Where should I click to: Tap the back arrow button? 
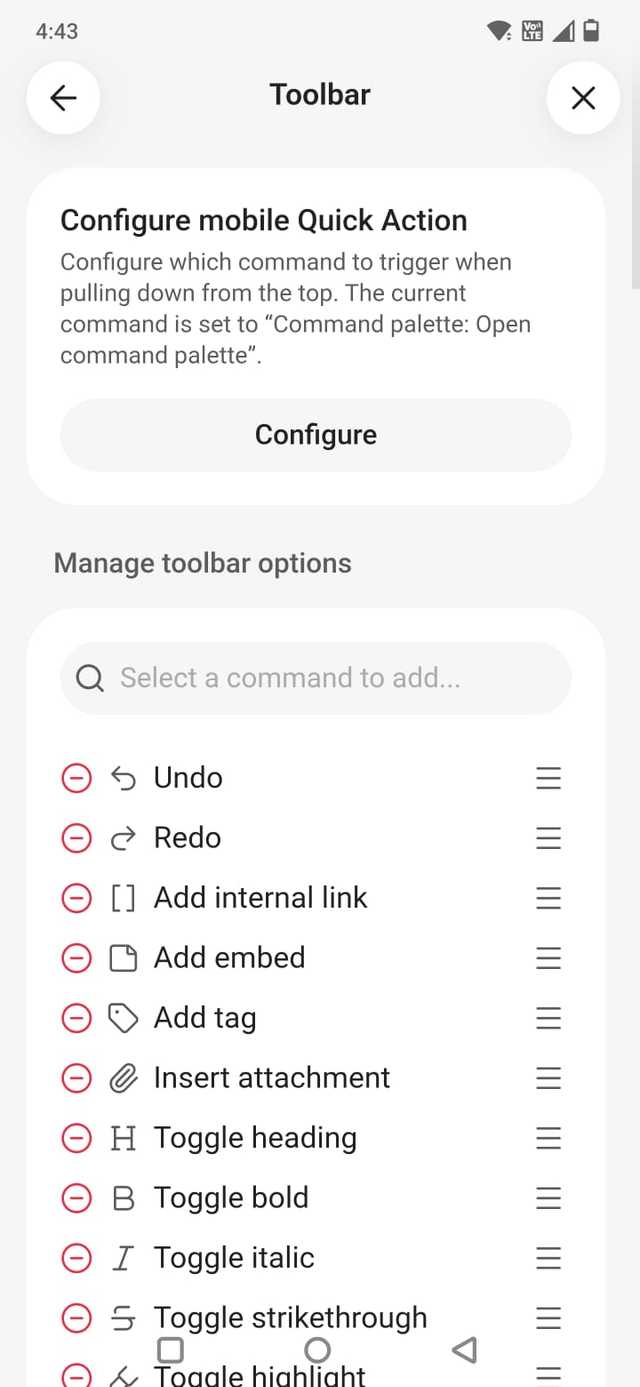point(63,97)
